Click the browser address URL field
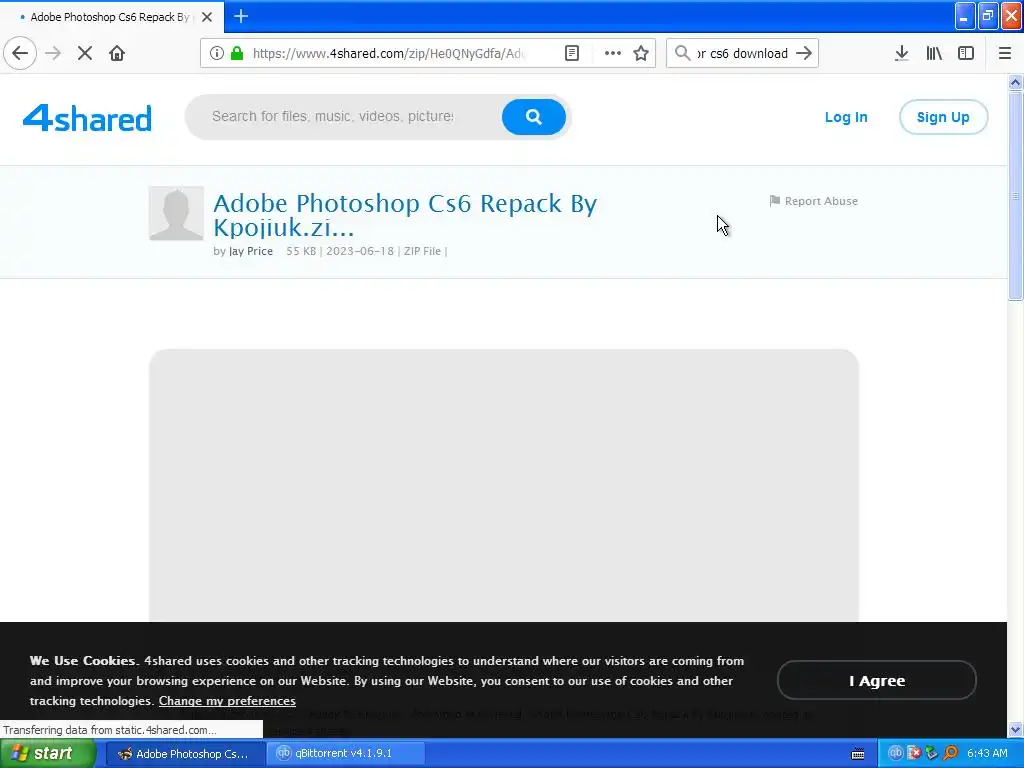 coord(388,53)
